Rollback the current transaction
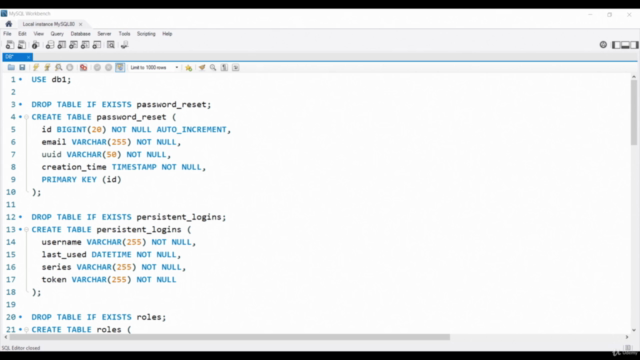Screen dimensions: 640x360 pyautogui.click(x=109, y=67)
